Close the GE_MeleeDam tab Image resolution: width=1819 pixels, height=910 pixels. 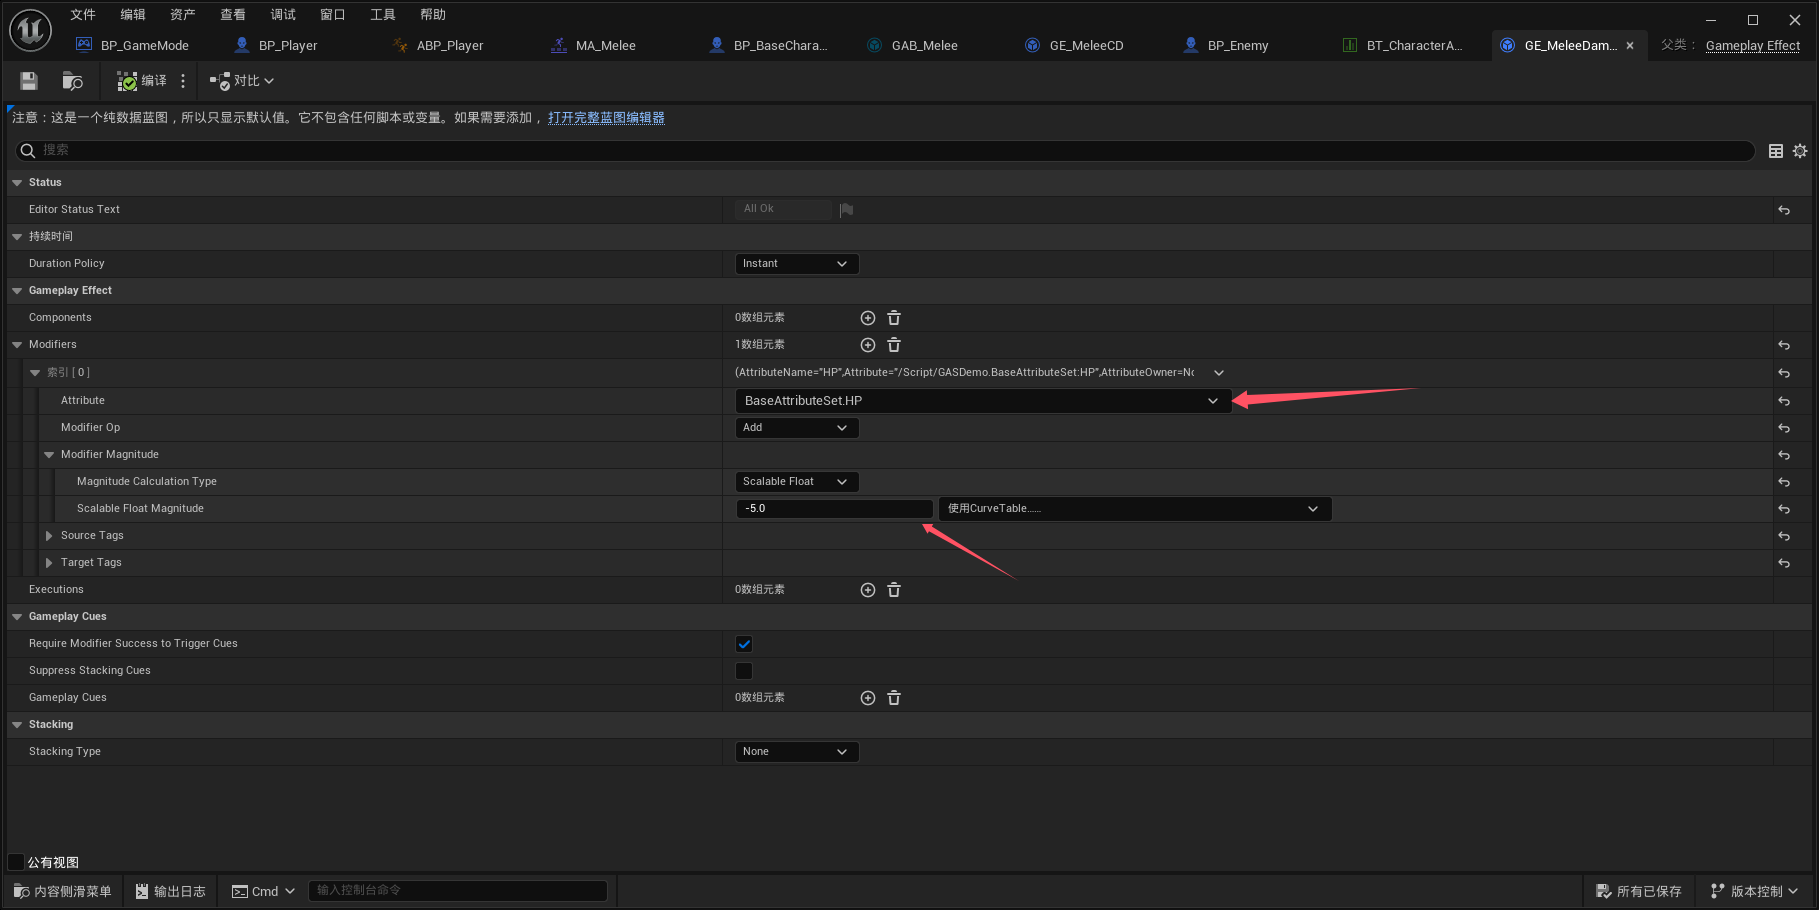[x=1630, y=45]
